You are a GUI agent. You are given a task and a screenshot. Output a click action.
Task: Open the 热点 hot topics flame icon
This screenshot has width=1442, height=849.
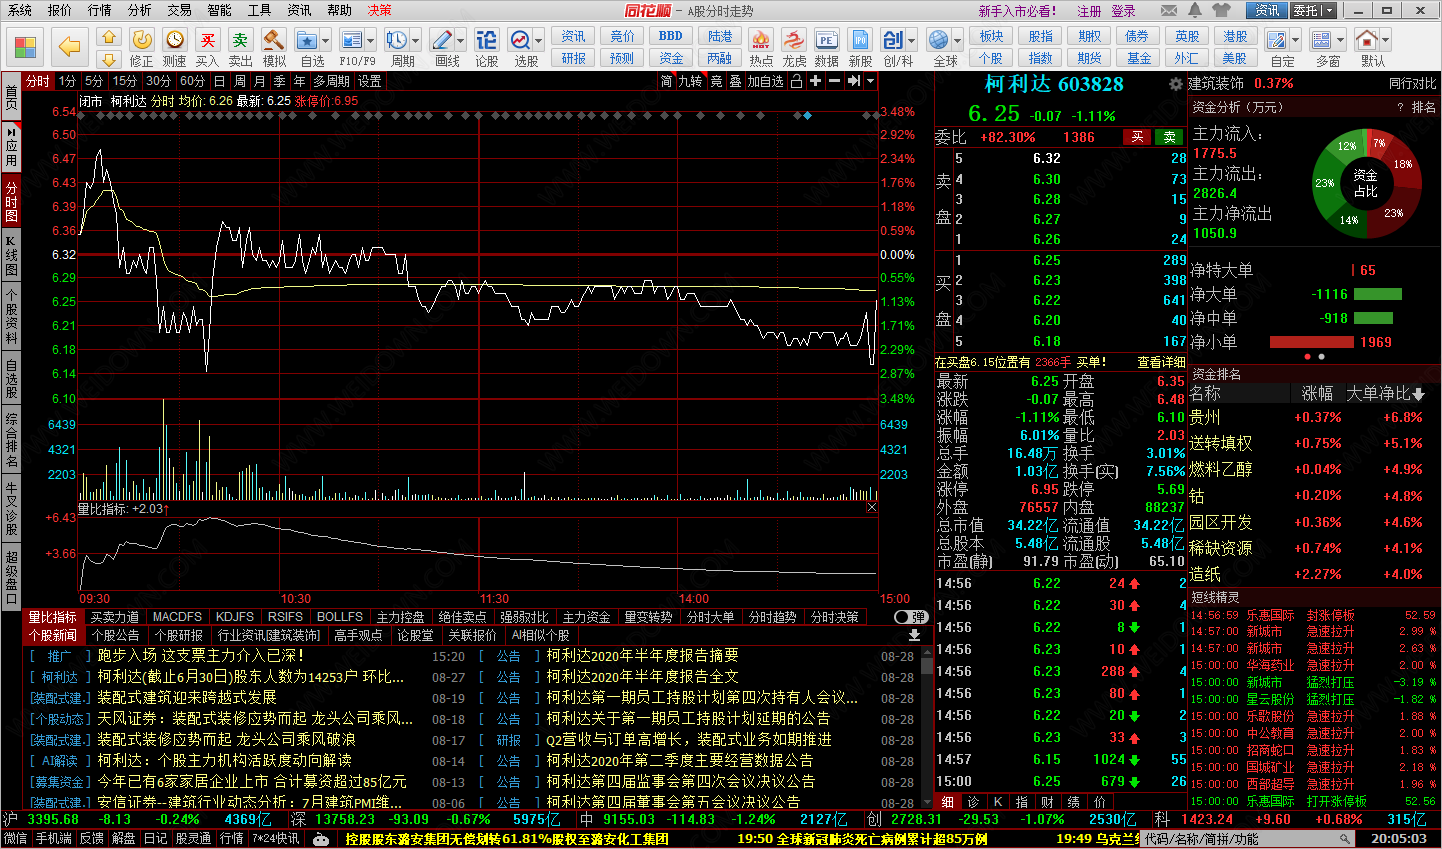pyautogui.click(x=761, y=40)
